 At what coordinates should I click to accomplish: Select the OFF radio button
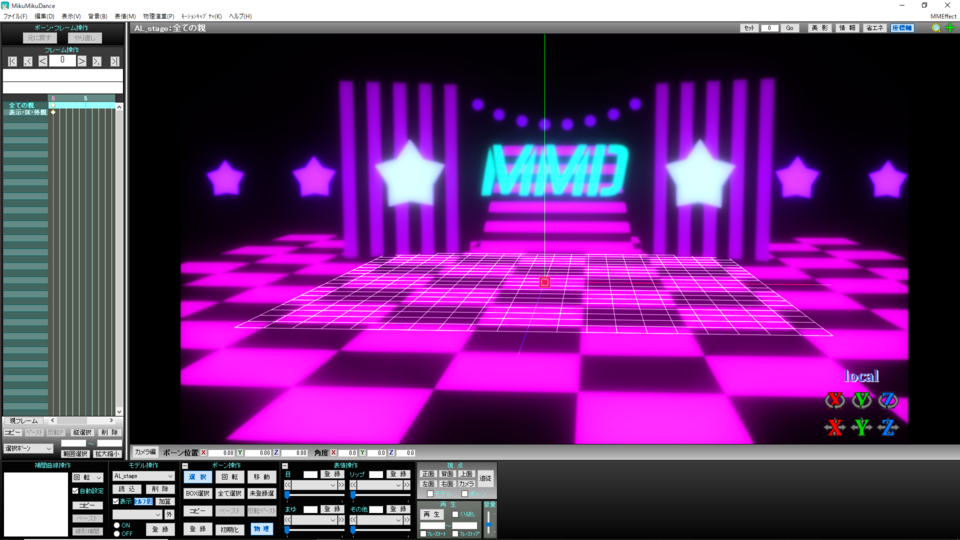(x=116, y=533)
